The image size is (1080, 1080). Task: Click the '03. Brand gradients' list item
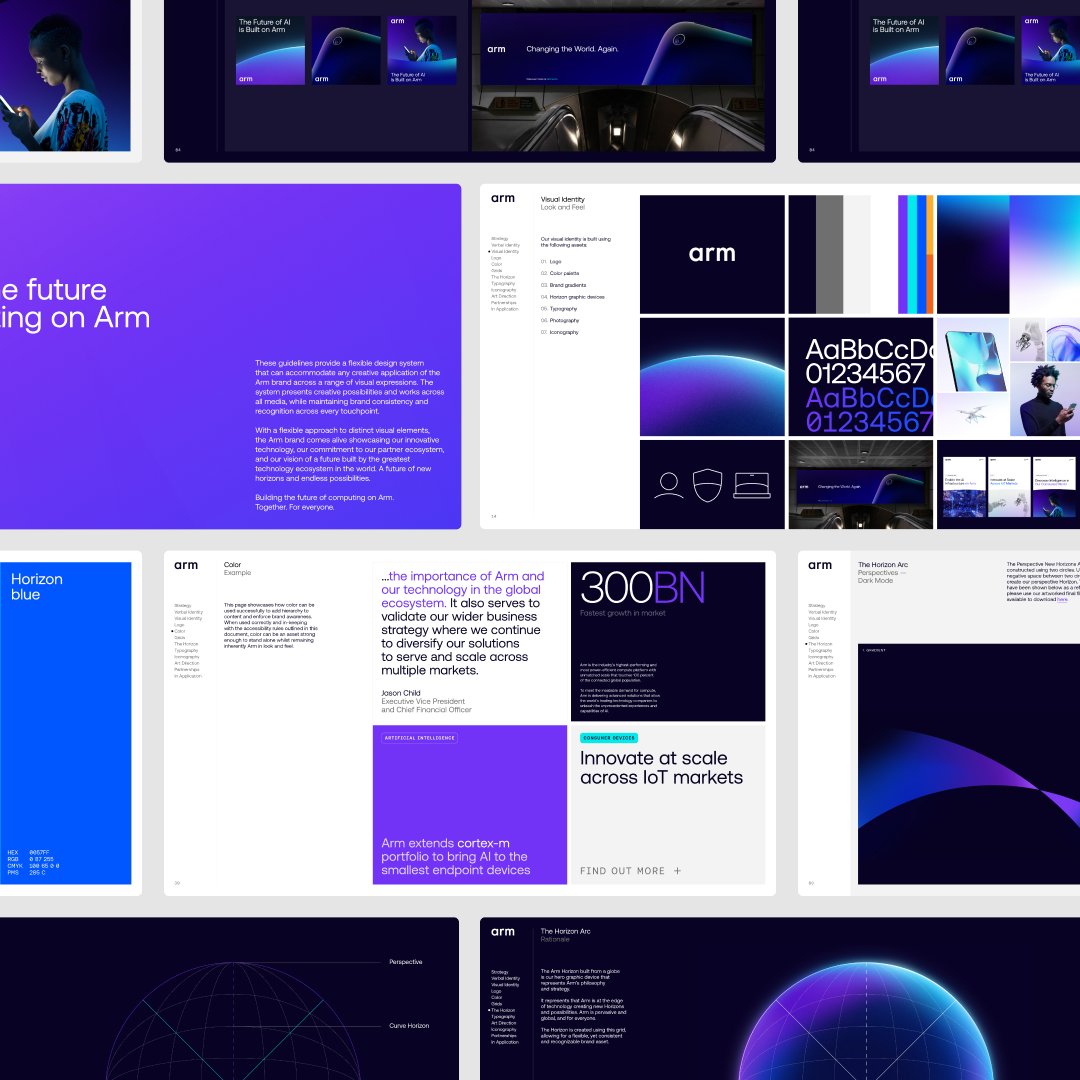(563, 285)
